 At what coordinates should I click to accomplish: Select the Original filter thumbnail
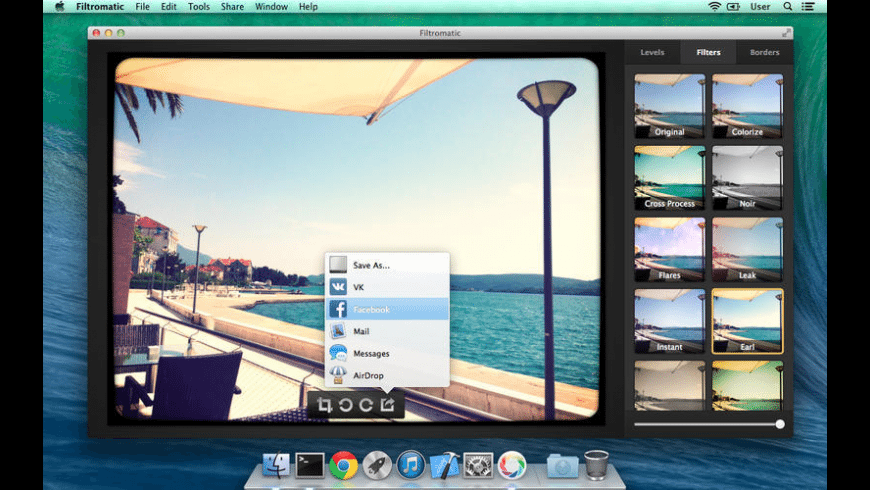pyautogui.click(x=669, y=105)
